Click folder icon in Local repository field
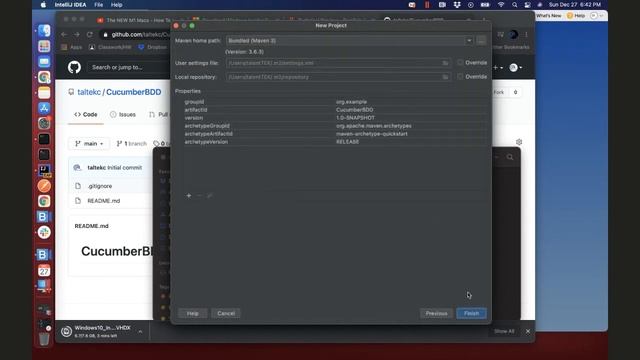This screenshot has width=640, height=360. coord(445,77)
